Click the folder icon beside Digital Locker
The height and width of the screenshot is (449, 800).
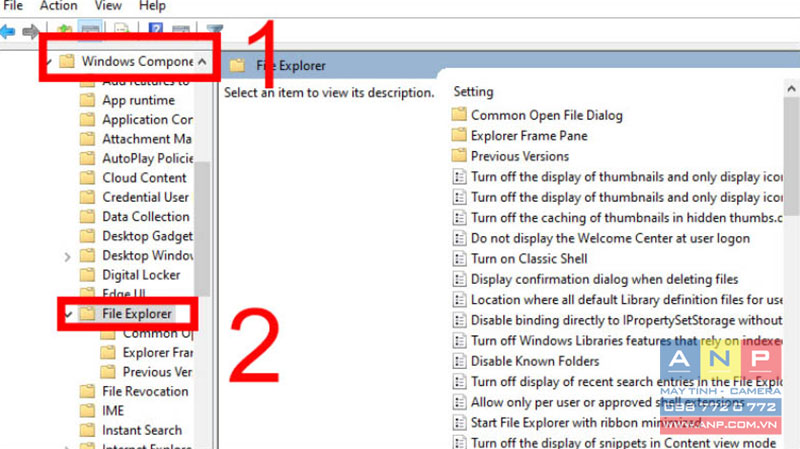pos(88,275)
